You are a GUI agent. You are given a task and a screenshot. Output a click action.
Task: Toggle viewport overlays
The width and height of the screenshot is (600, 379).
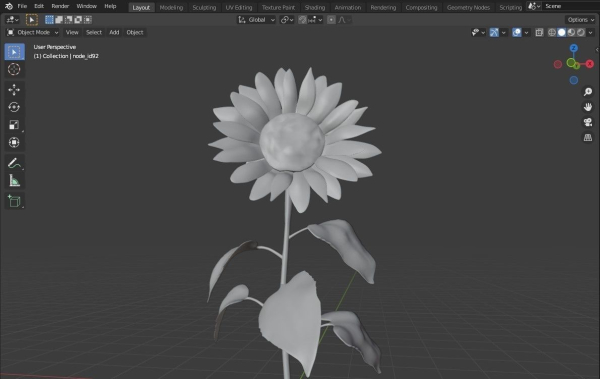[517, 33]
